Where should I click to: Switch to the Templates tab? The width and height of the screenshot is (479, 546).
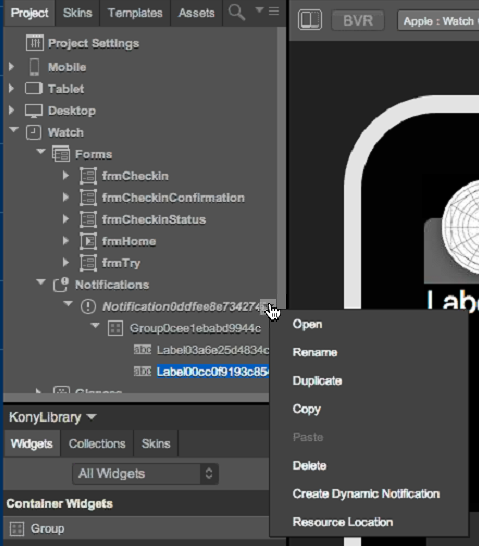point(135,13)
